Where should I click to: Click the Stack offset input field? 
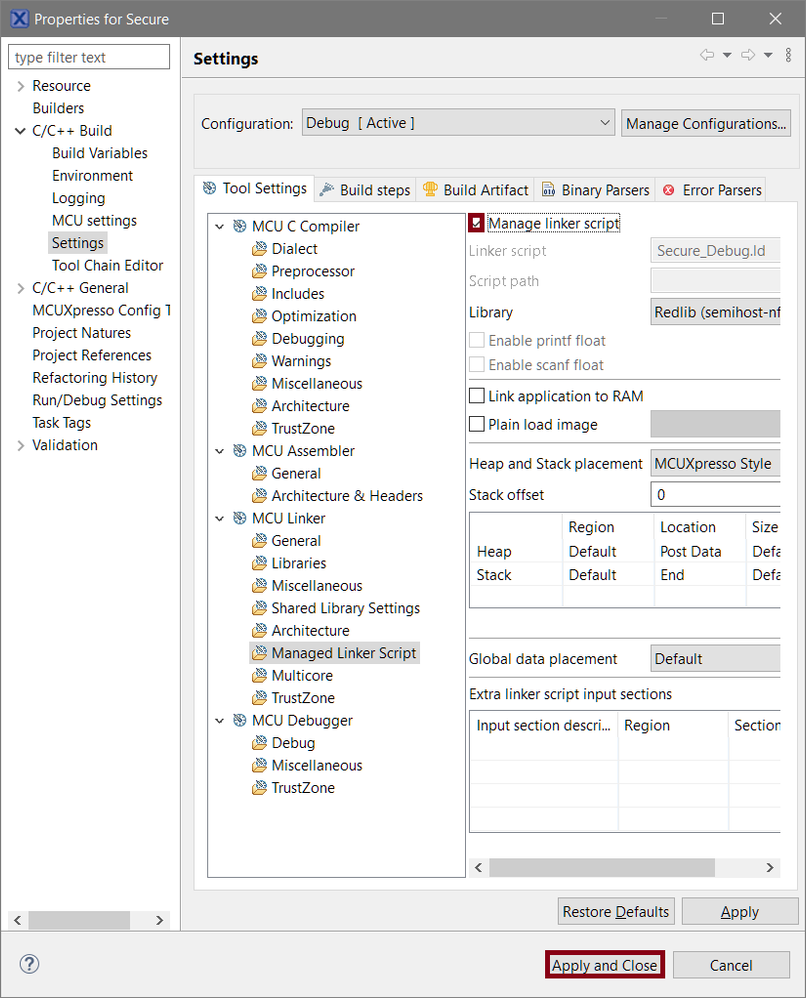[715, 494]
